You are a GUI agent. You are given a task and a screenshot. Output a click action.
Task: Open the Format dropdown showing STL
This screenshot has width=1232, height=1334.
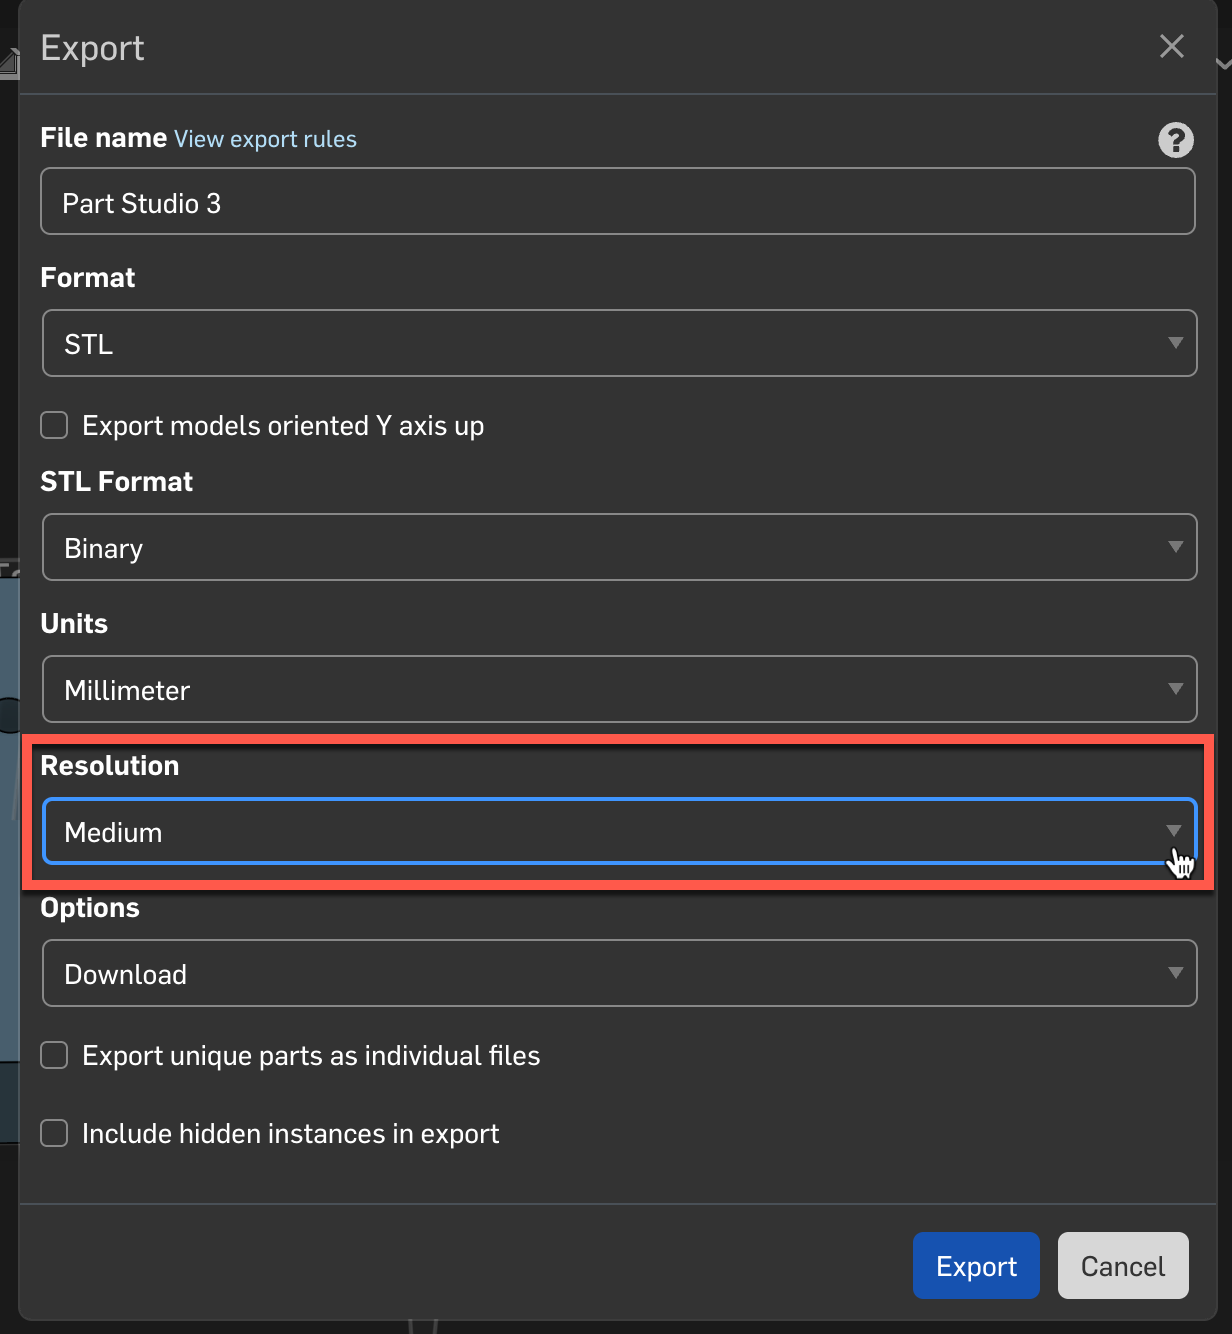(x=619, y=343)
